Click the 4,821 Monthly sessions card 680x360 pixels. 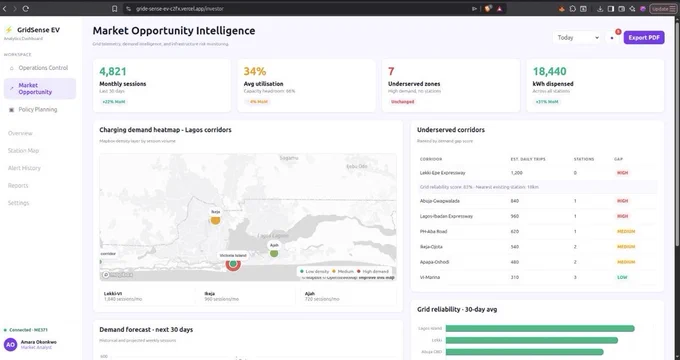pyautogui.click(x=162, y=85)
